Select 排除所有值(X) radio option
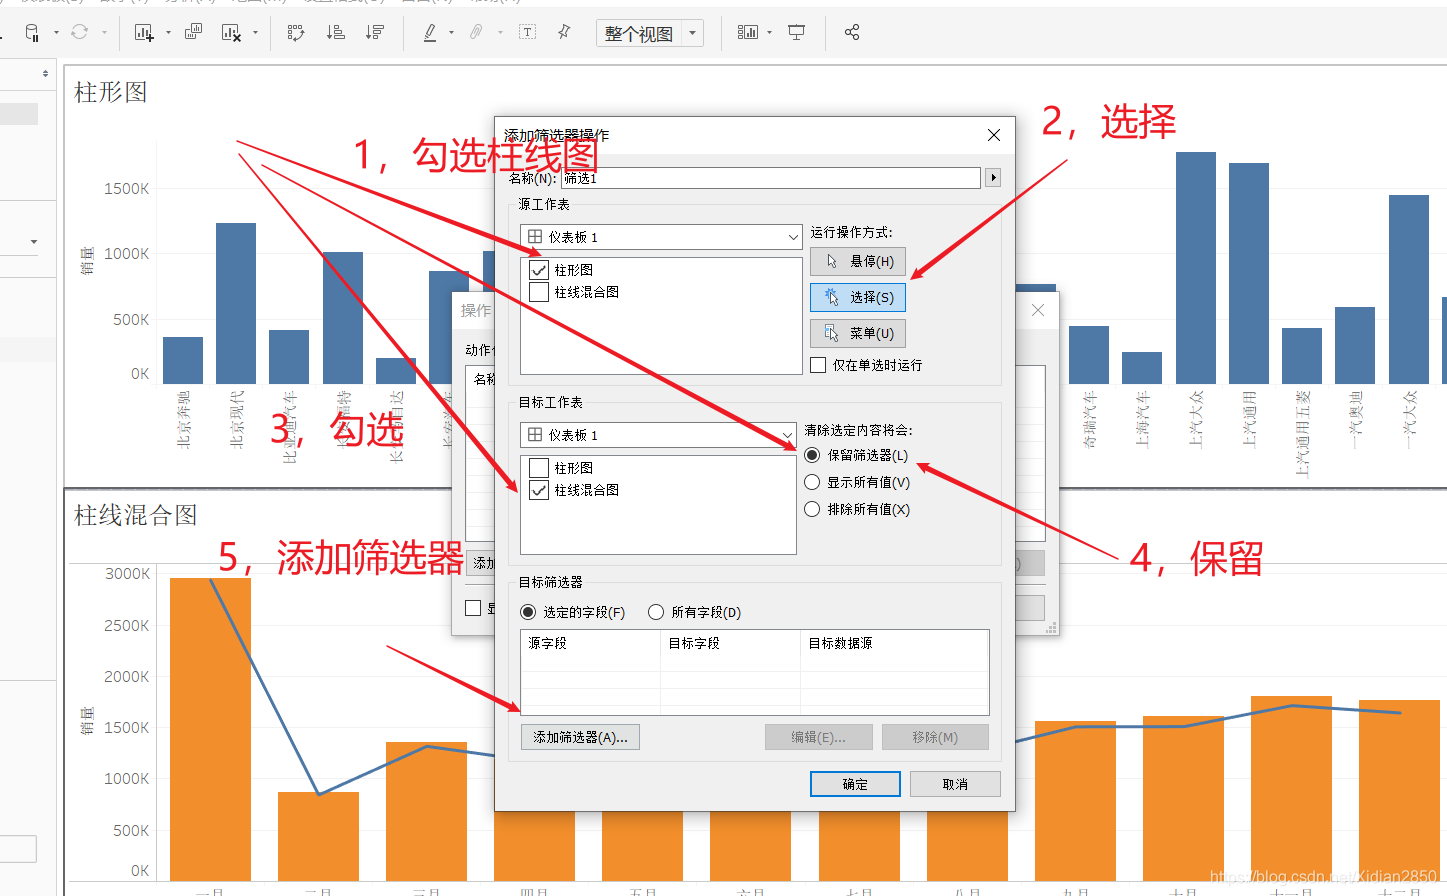Screen dimensions: 1447x896 (x=812, y=509)
